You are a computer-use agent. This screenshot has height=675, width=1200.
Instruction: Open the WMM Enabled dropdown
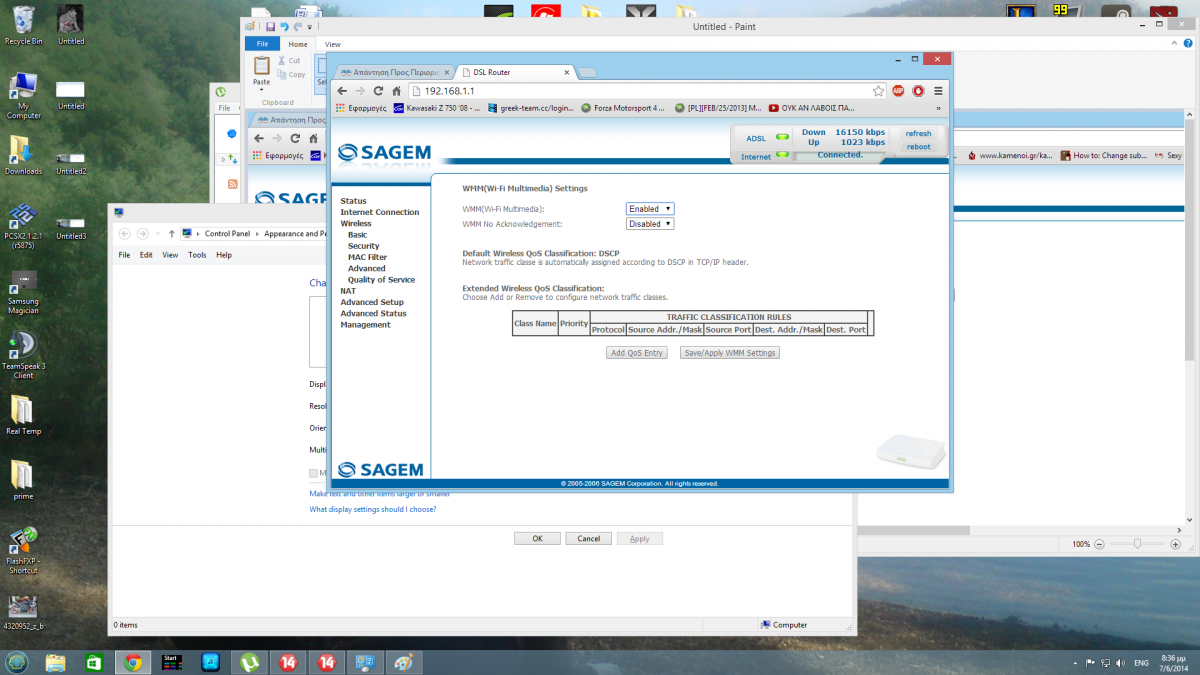650,209
